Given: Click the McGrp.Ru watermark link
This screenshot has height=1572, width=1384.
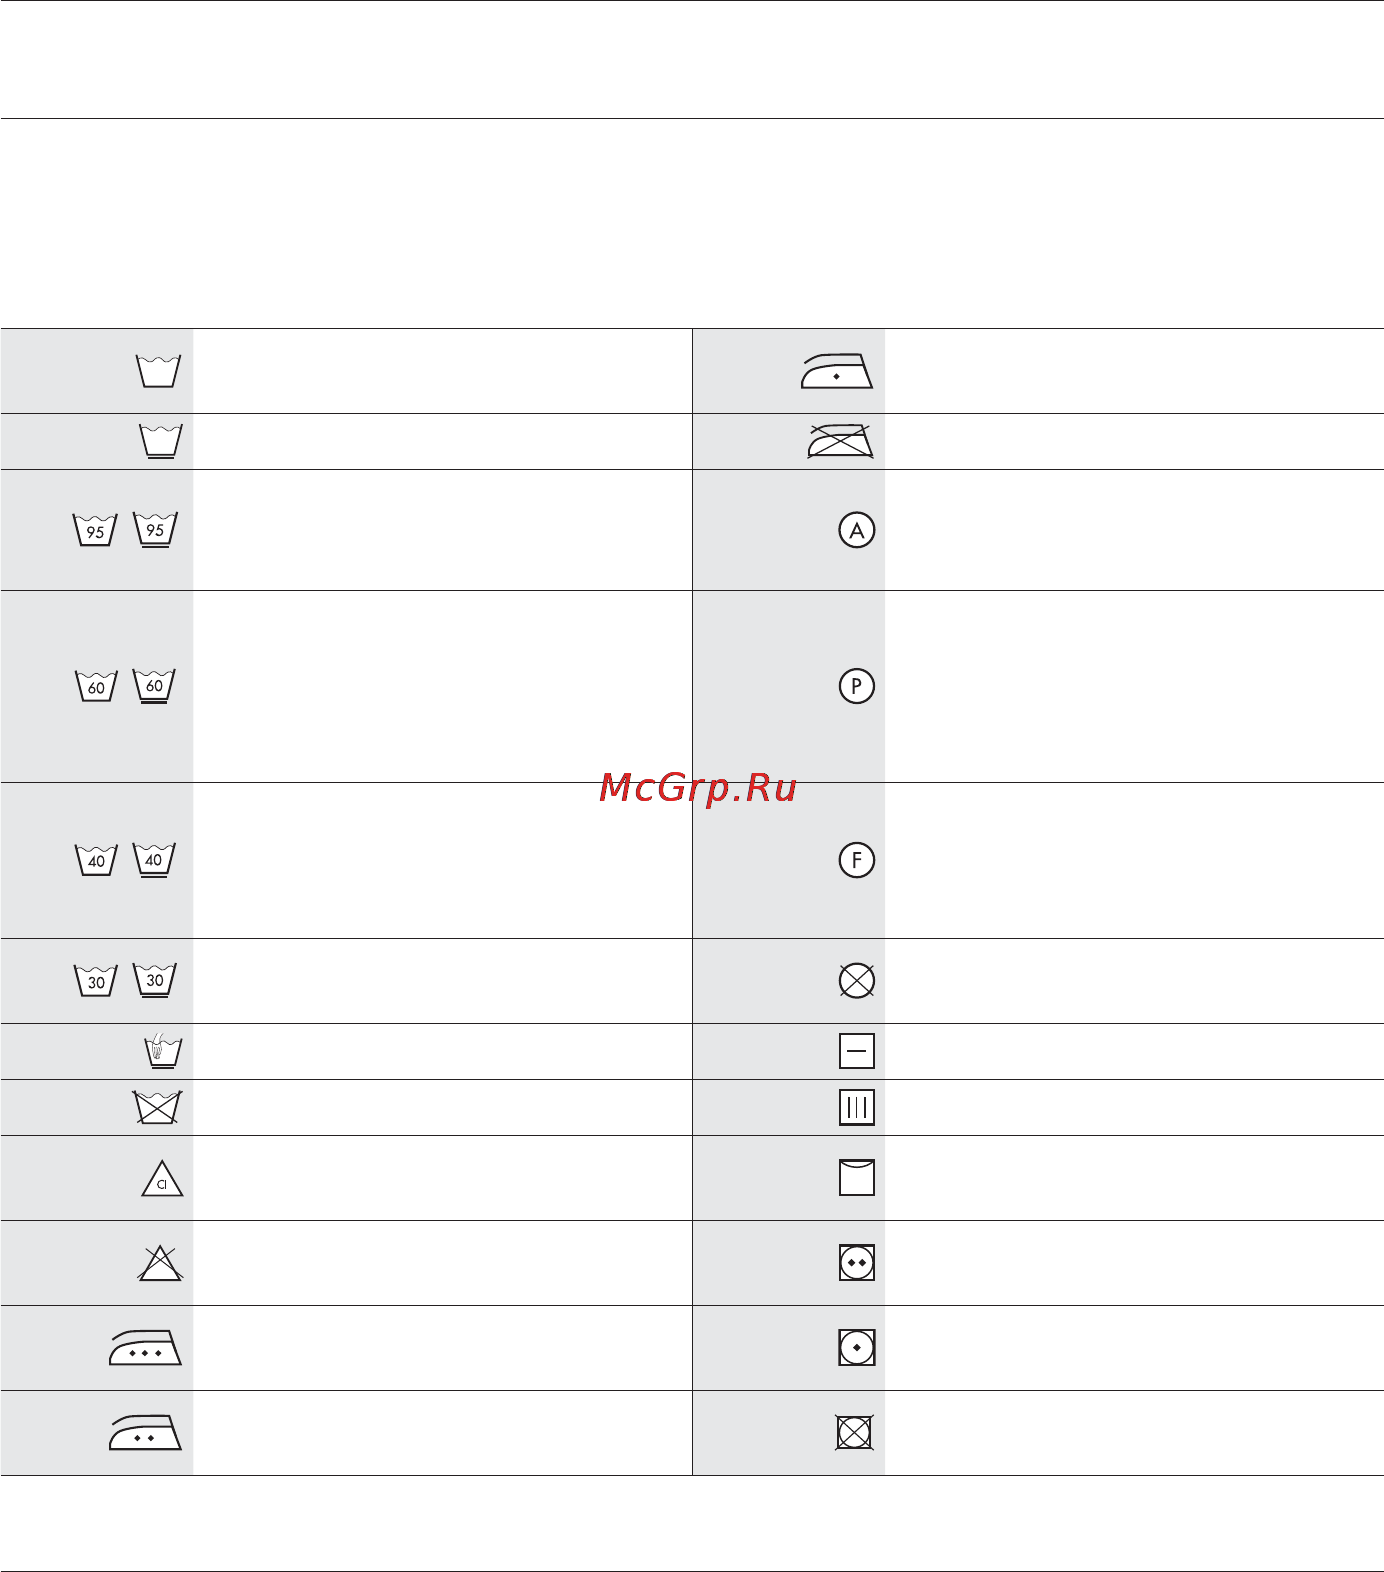Looking at the screenshot, I should (698, 789).
